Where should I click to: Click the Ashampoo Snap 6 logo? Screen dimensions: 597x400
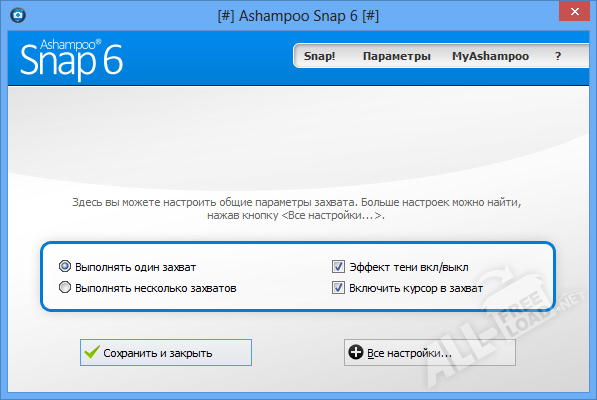pos(72,59)
